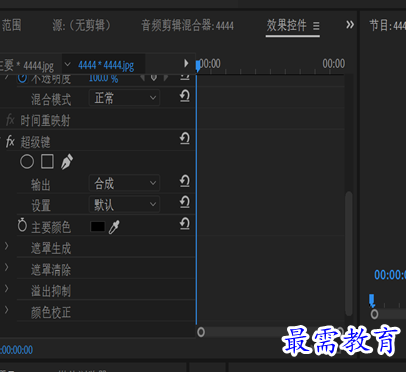Expand 溢出抑制 group

[x=6, y=289]
